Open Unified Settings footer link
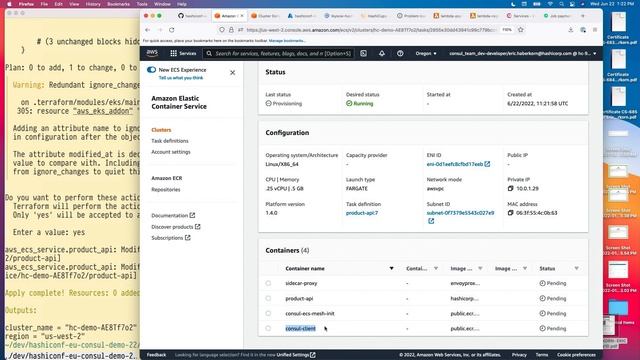 (x=296, y=355)
